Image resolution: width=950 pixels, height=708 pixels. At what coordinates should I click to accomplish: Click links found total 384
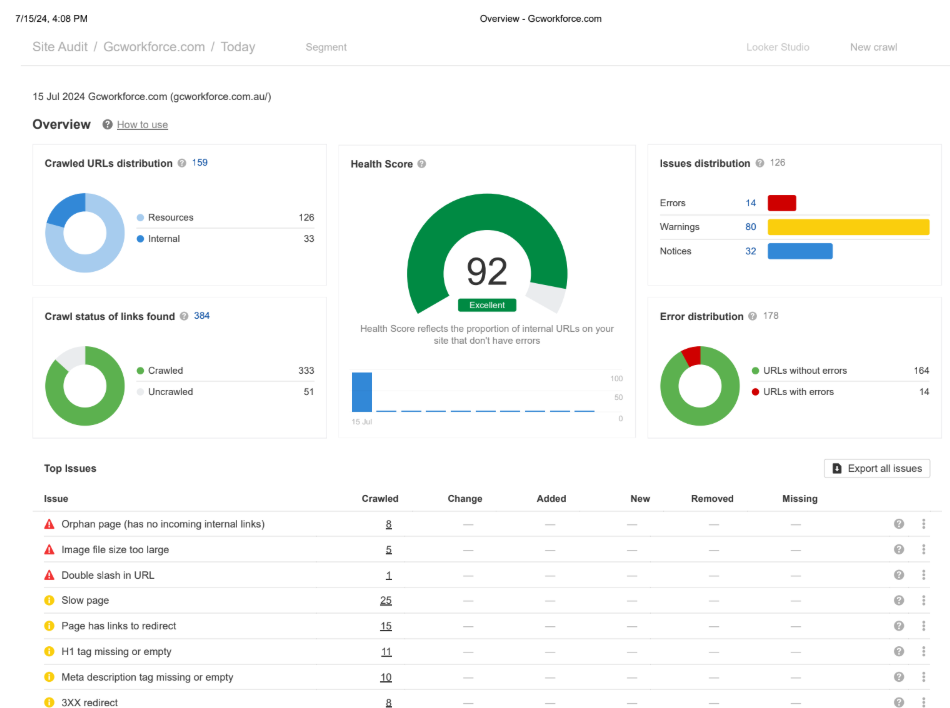tap(202, 316)
